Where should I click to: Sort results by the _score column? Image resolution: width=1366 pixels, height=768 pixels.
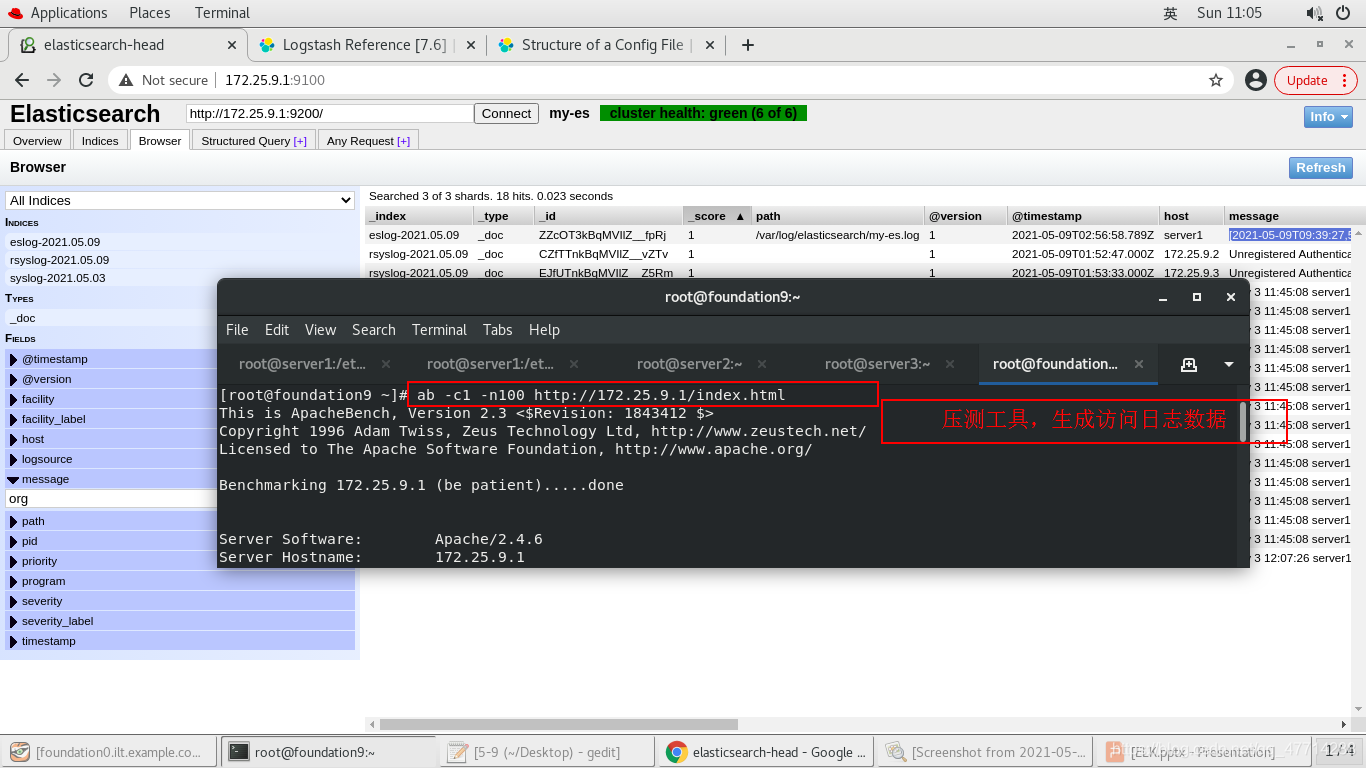click(716, 216)
